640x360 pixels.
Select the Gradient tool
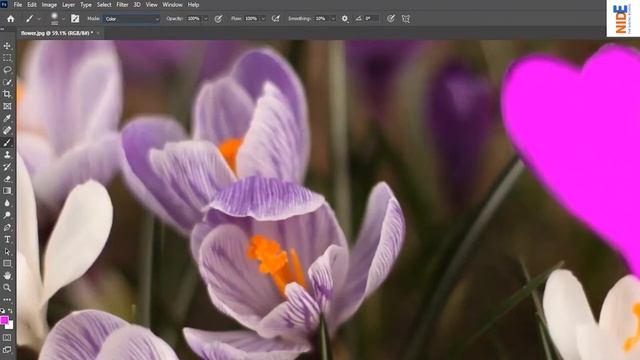[x=7, y=191]
